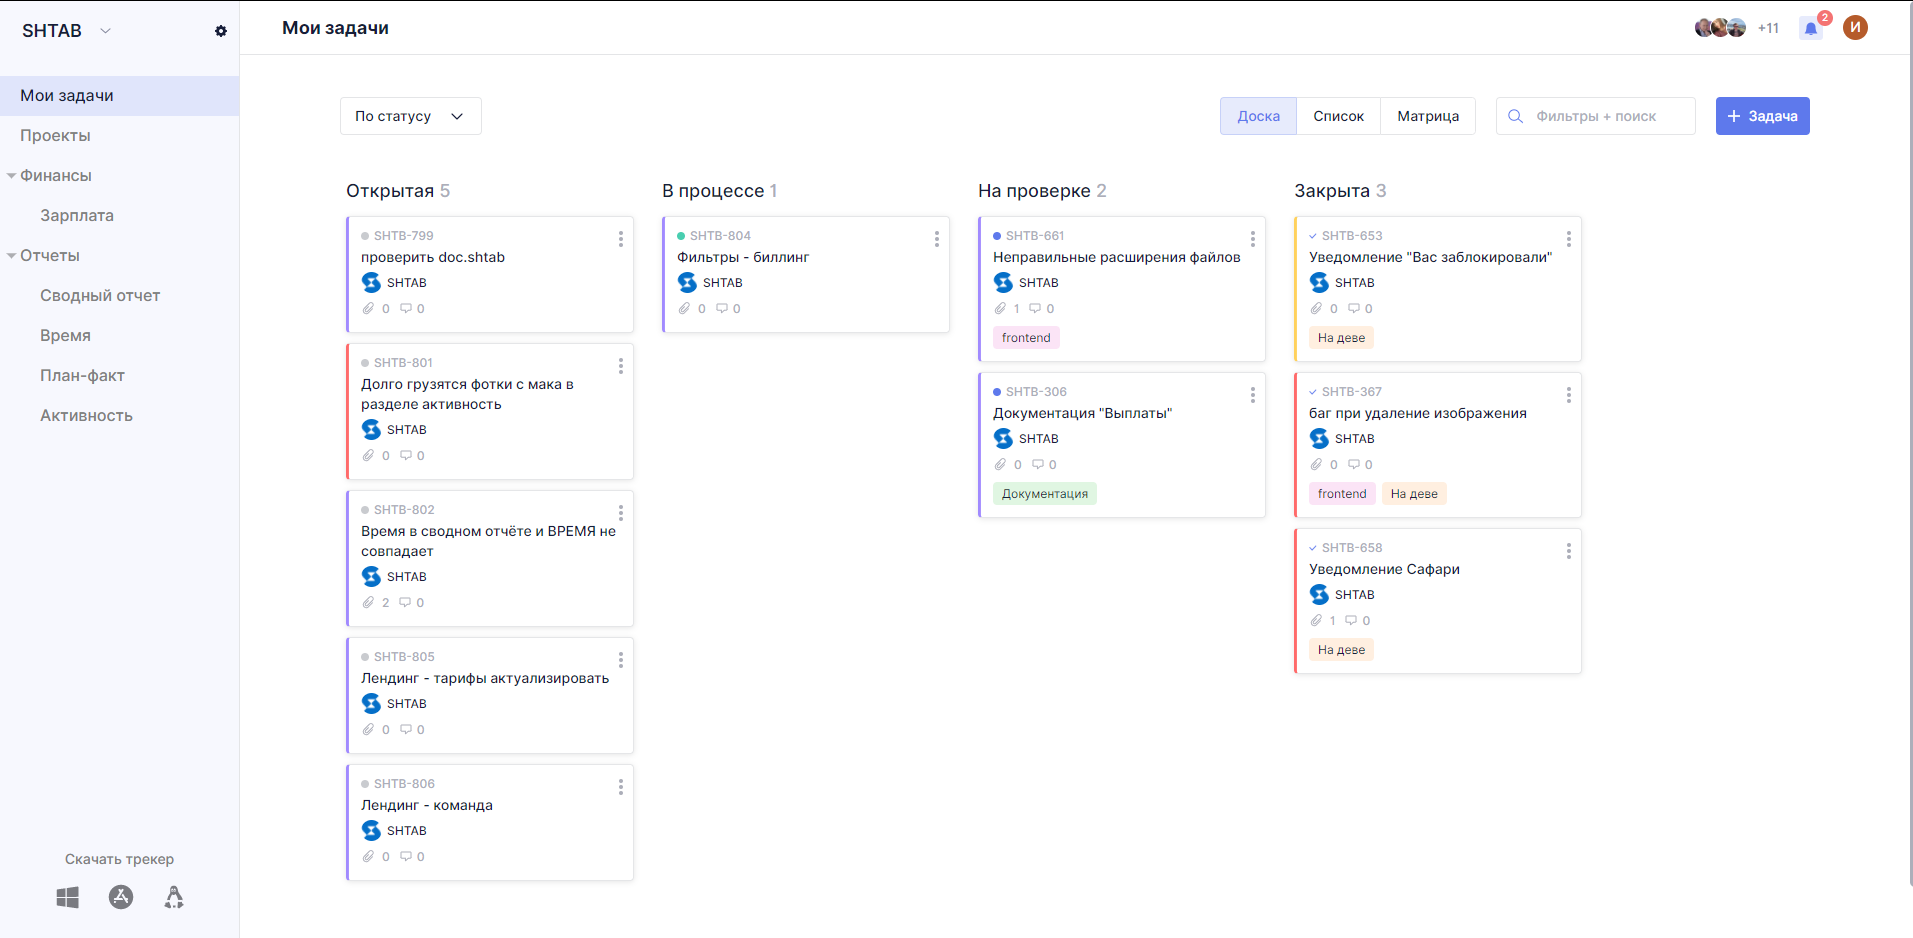Click the search magnifier icon

[1516, 116]
